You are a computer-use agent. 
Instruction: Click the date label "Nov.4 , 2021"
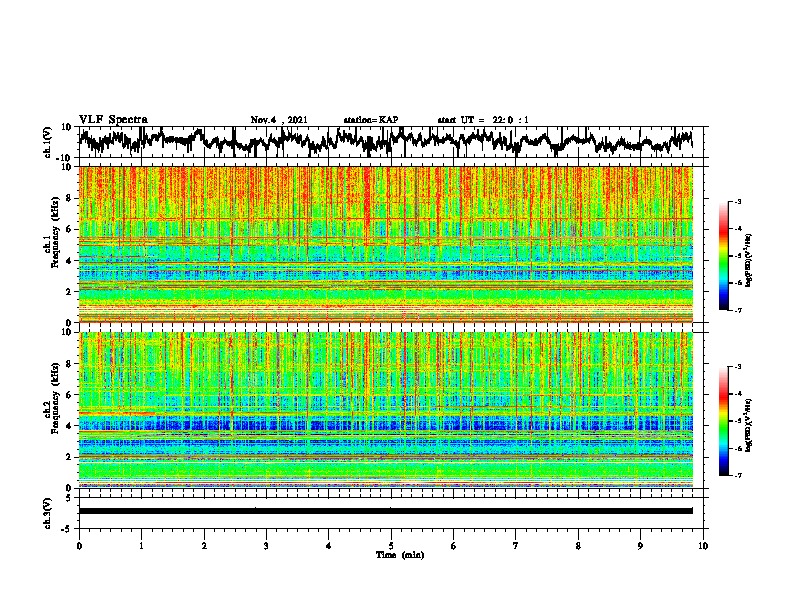point(279,120)
